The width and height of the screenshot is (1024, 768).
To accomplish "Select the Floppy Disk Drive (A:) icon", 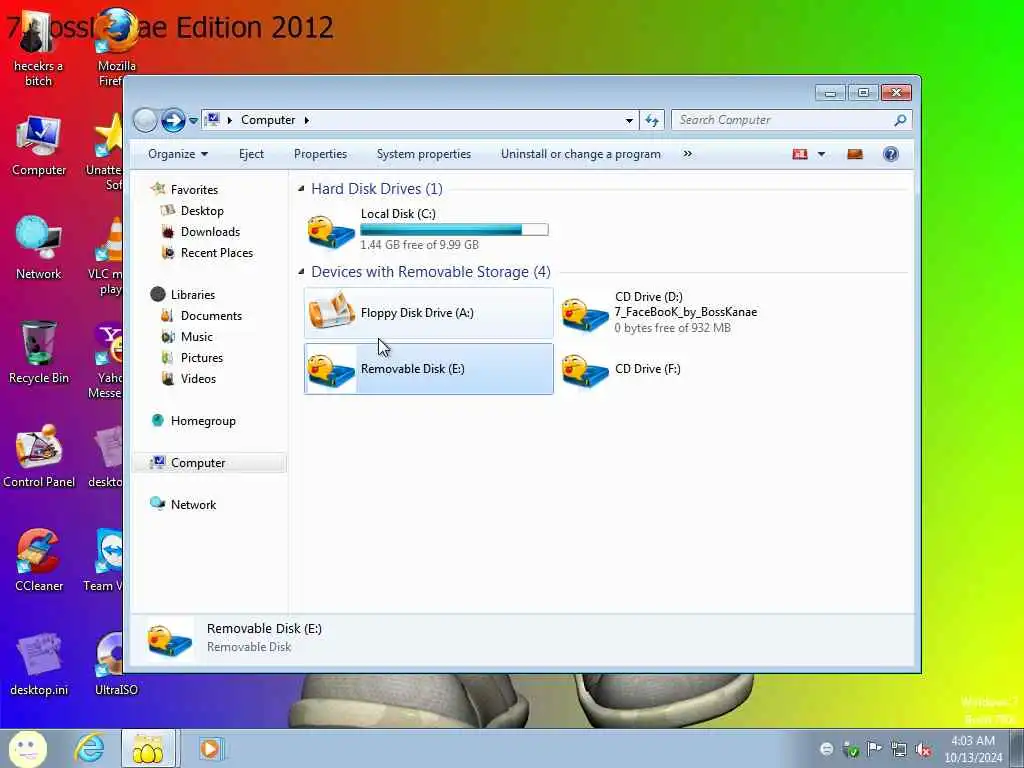I will tap(331, 312).
